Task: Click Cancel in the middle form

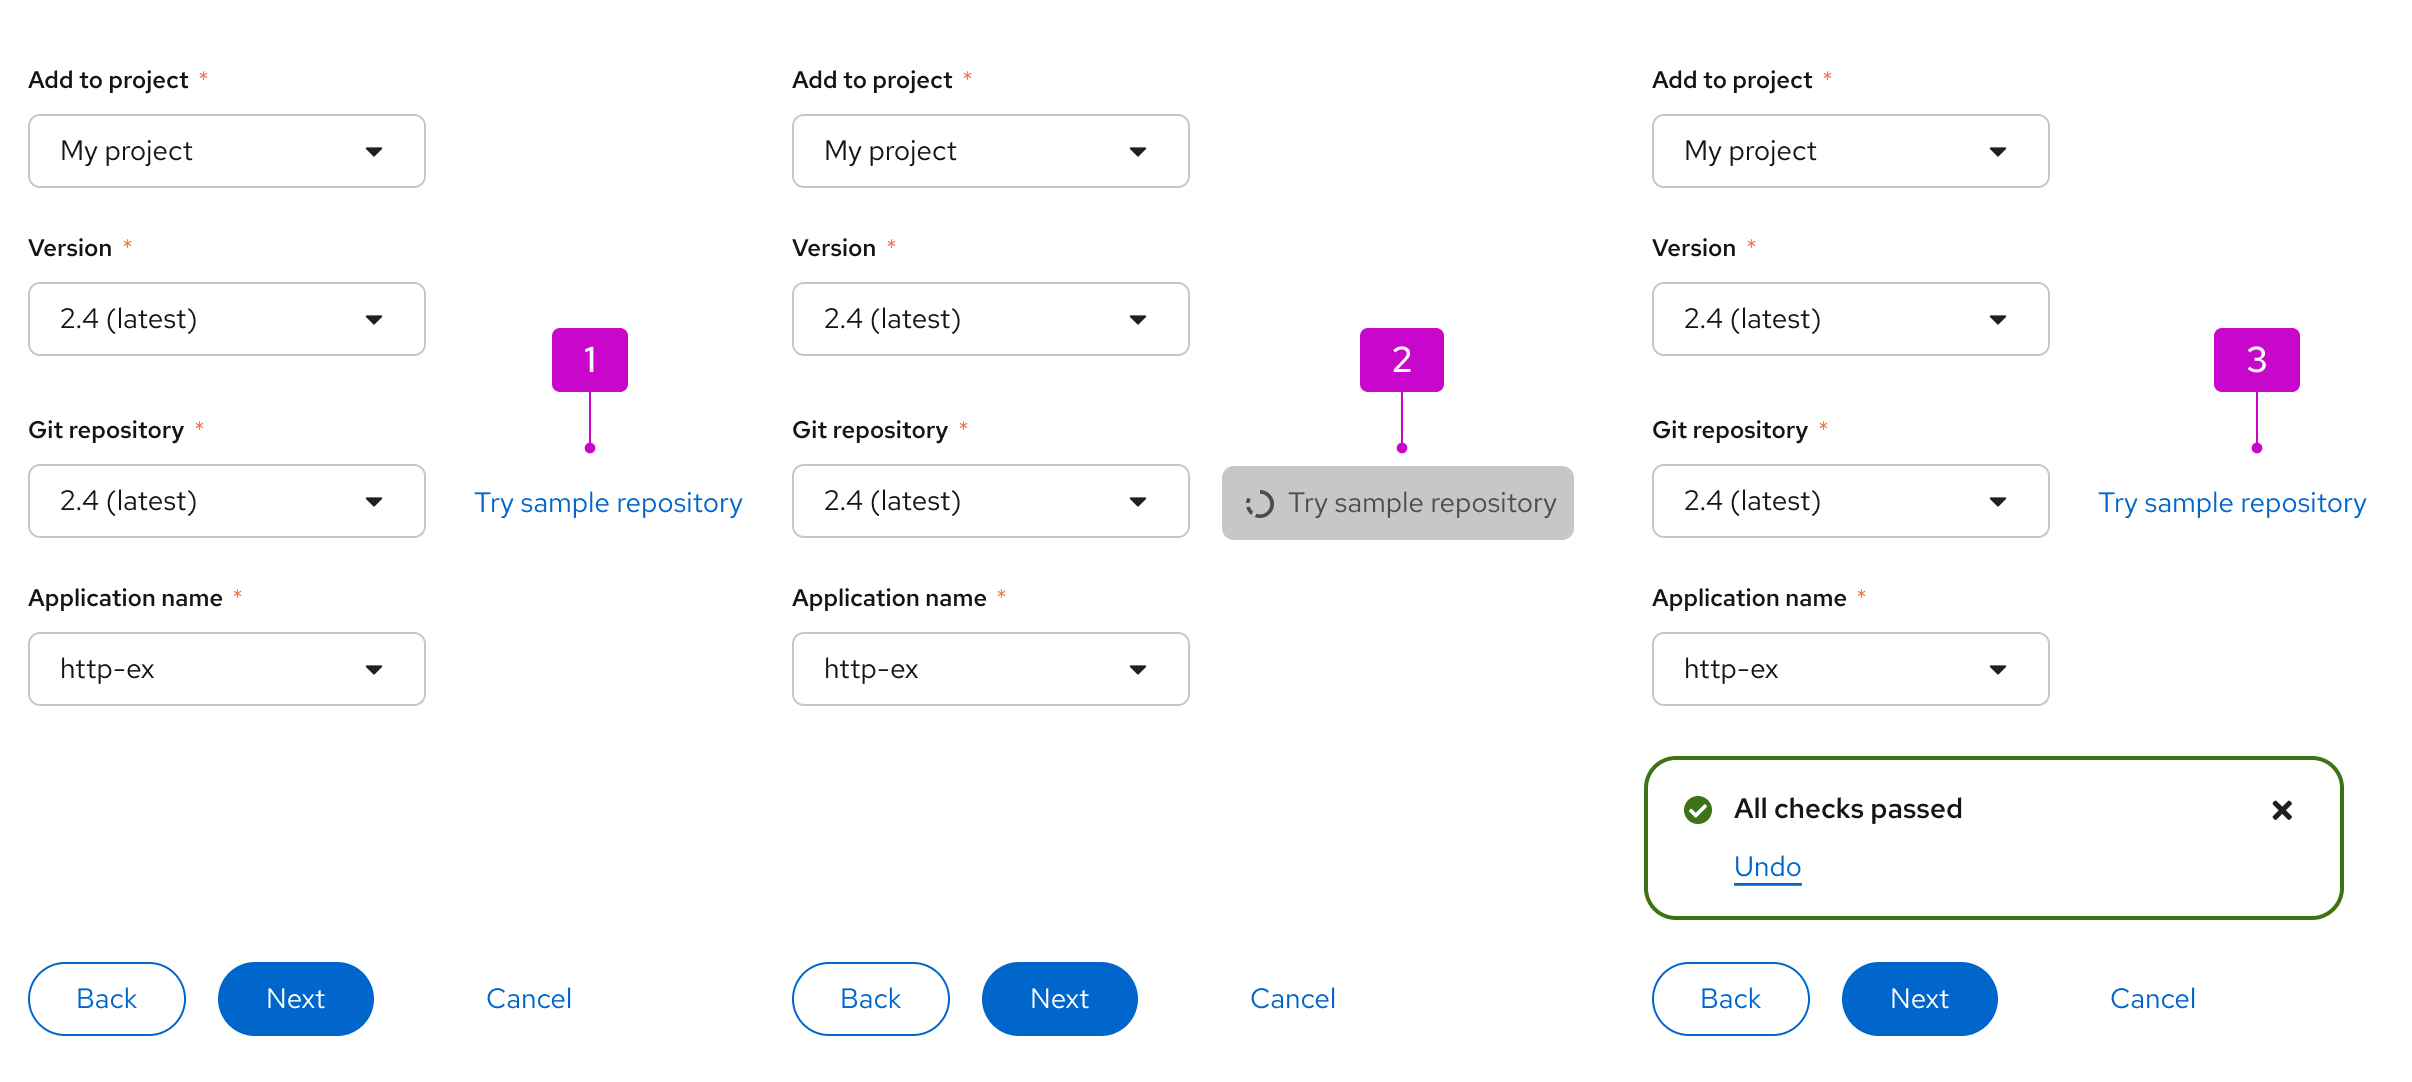Action: click(1292, 998)
